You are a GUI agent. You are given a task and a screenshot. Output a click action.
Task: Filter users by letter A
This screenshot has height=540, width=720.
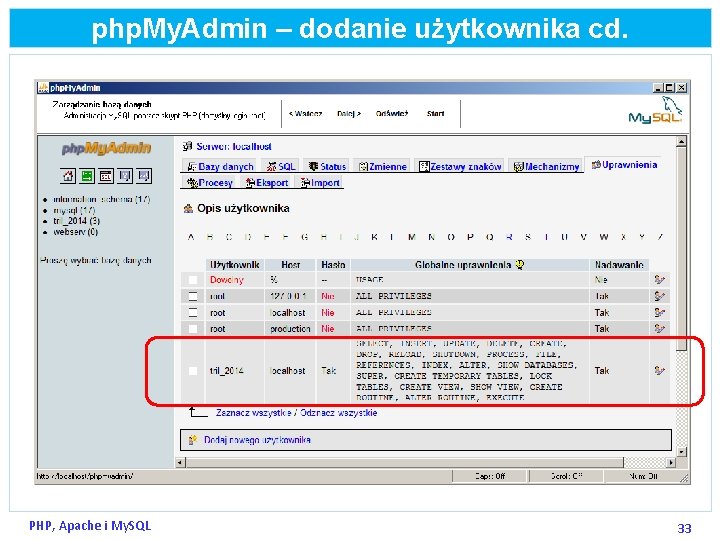pyautogui.click(x=191, y=237)
